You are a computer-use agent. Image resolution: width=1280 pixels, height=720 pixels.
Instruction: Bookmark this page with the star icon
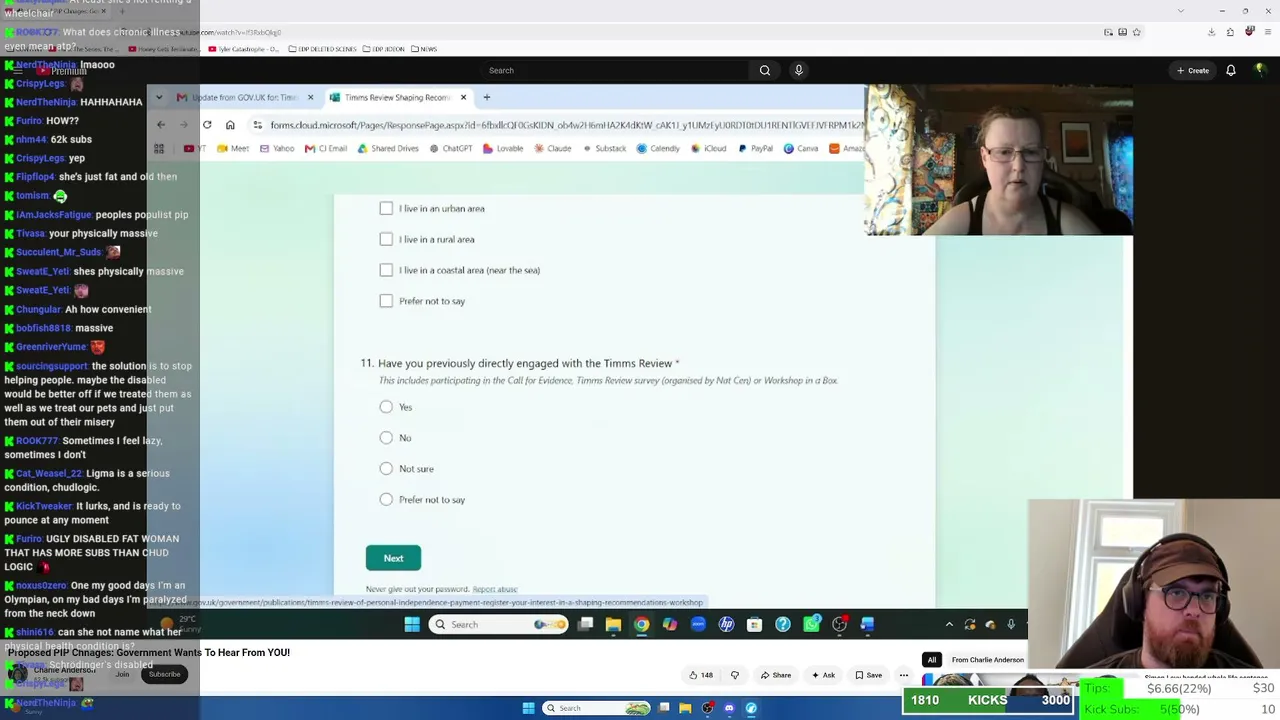(1137, 32)
